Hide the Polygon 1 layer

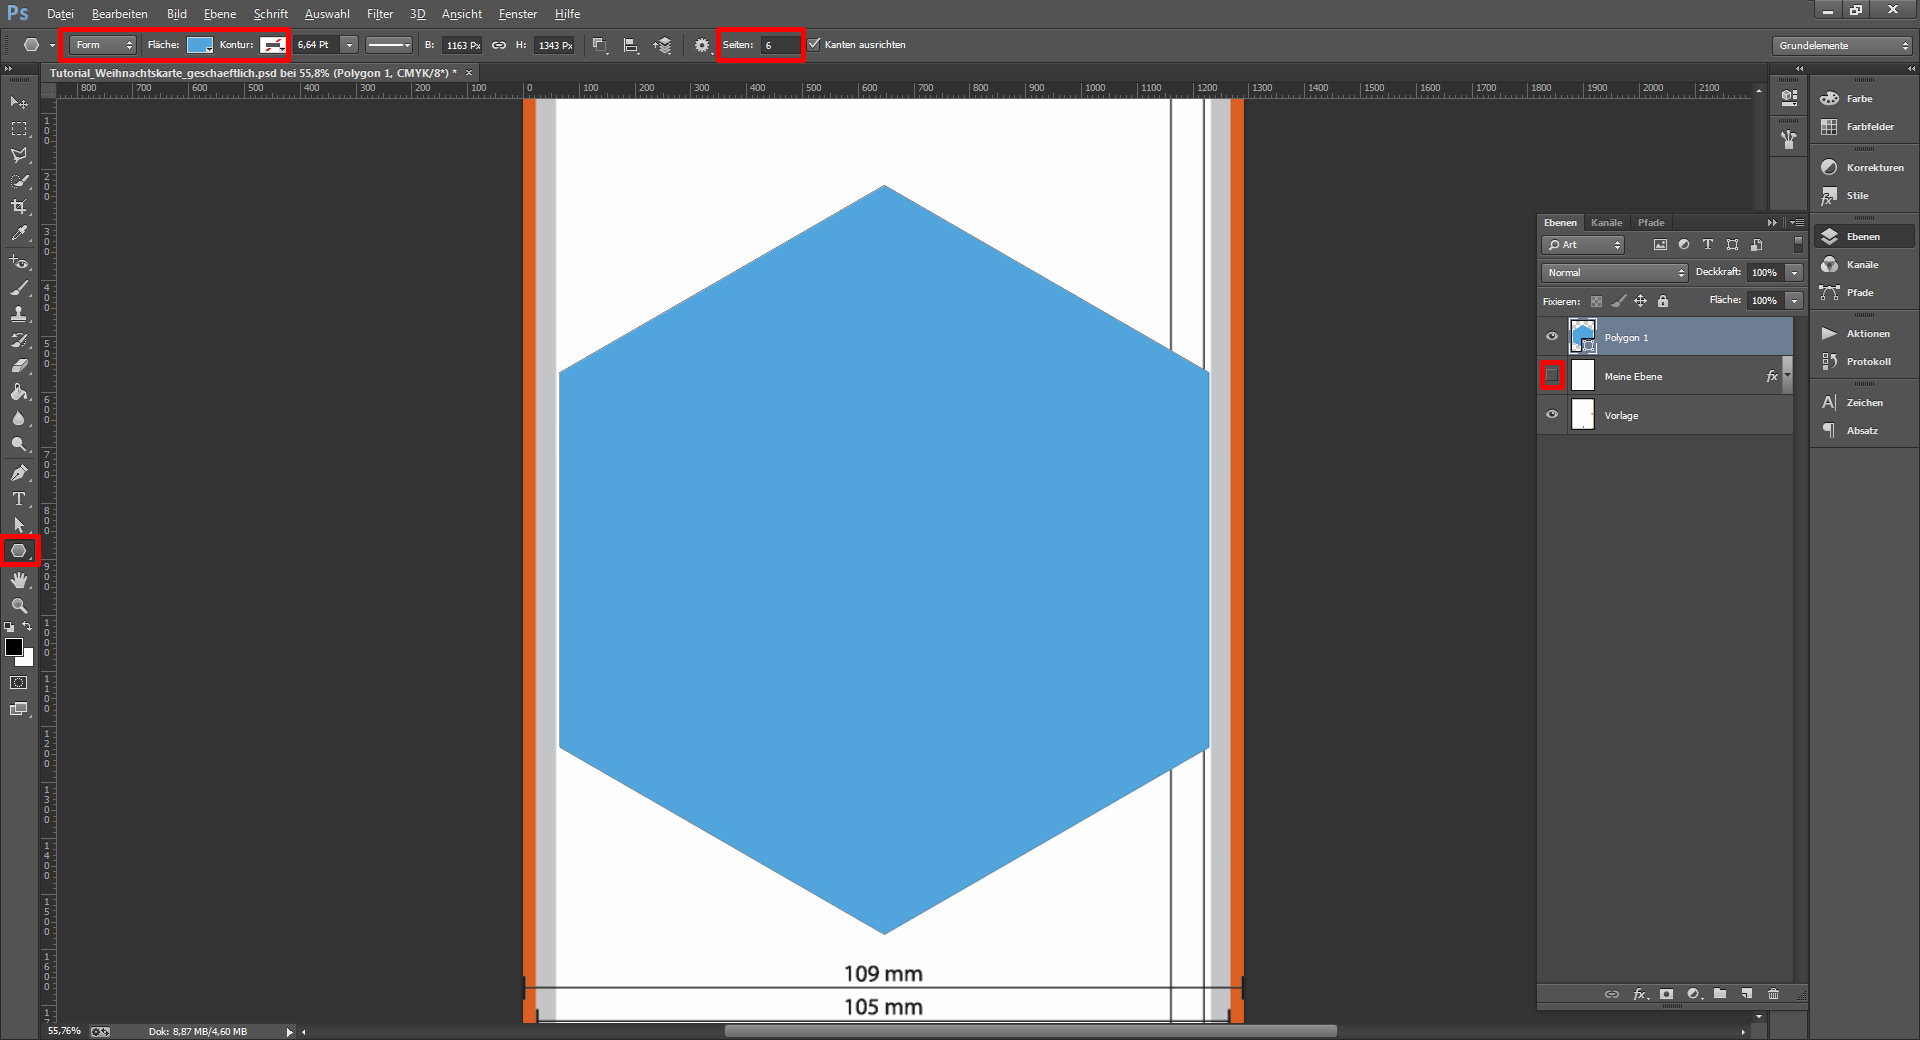pos(1552,337)
